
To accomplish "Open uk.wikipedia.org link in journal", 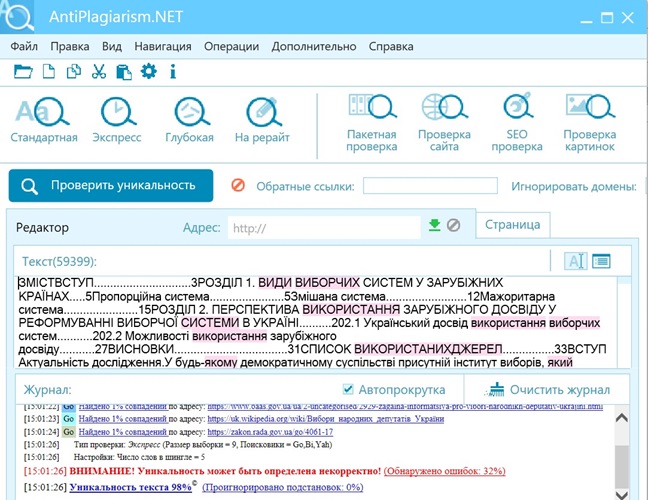I will [326, 419].
